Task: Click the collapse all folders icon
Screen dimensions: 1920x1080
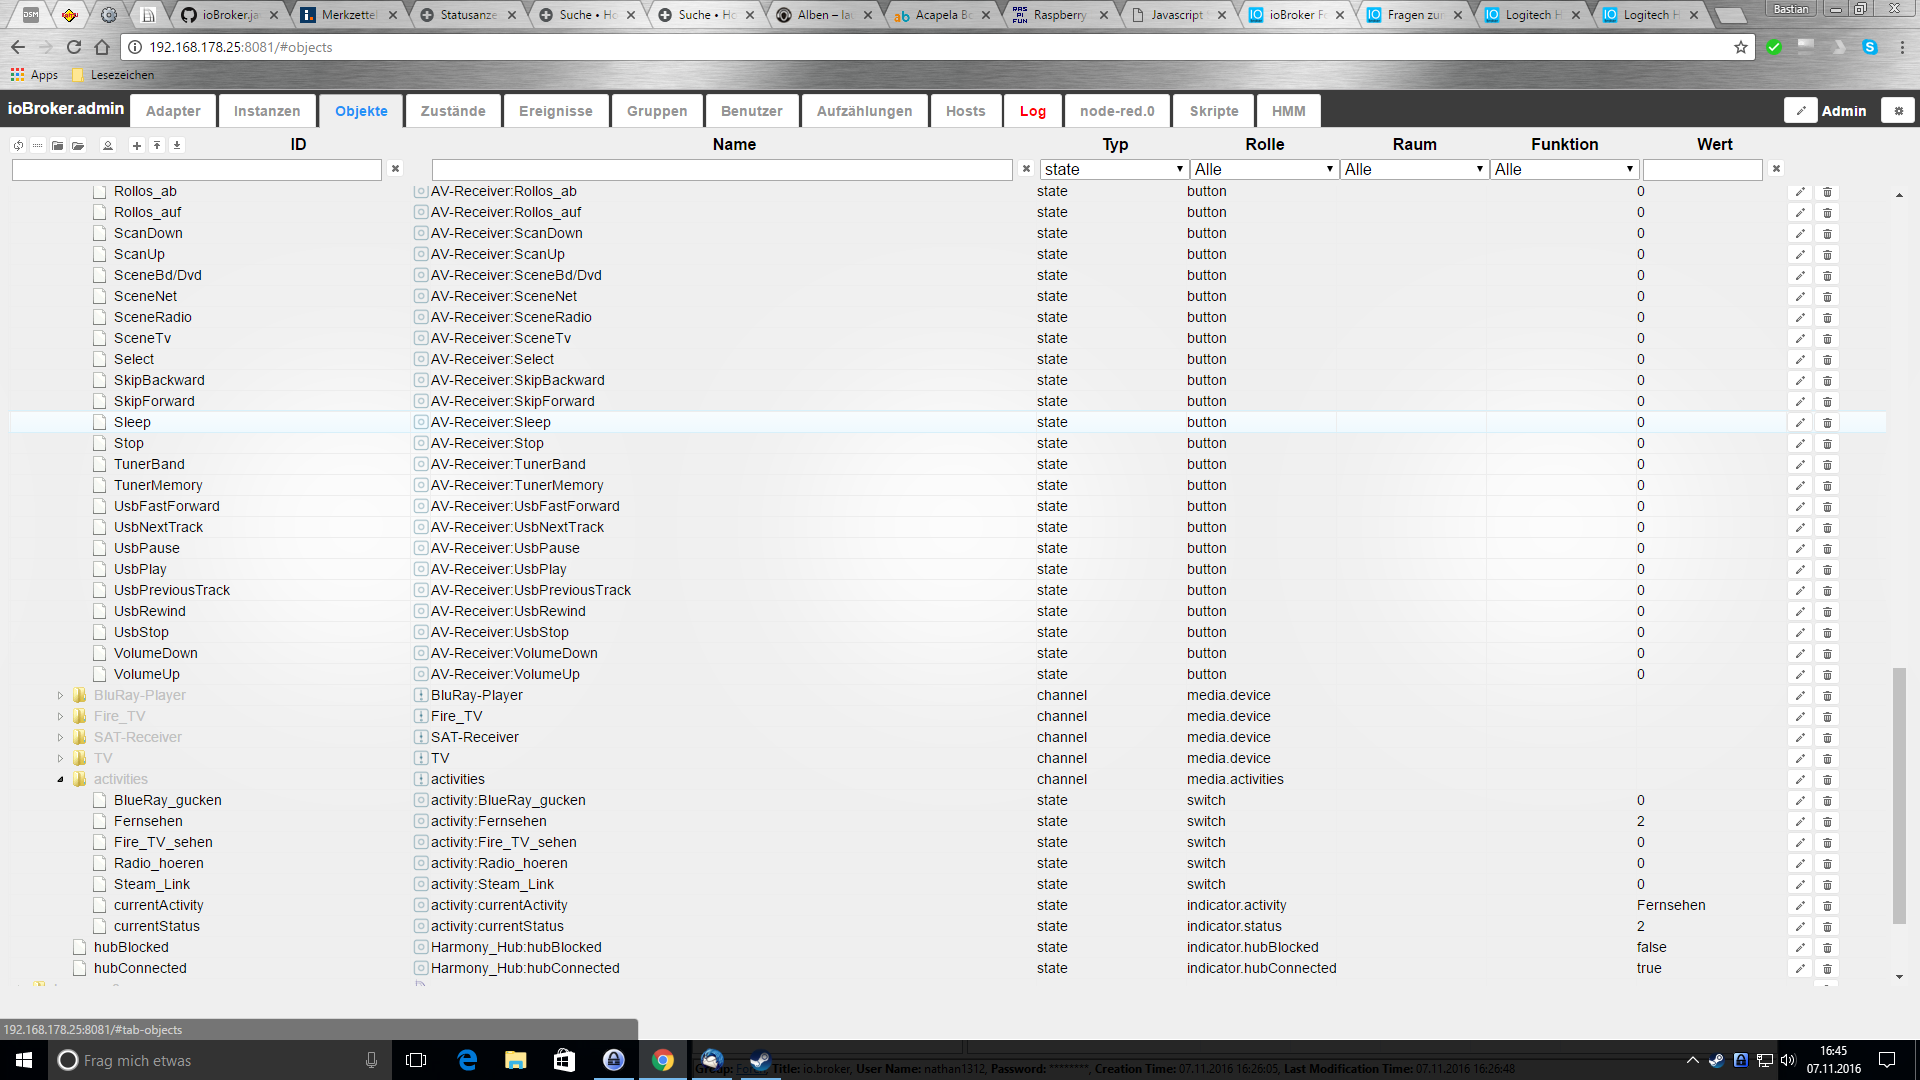Action: click(x=58, y=145)
